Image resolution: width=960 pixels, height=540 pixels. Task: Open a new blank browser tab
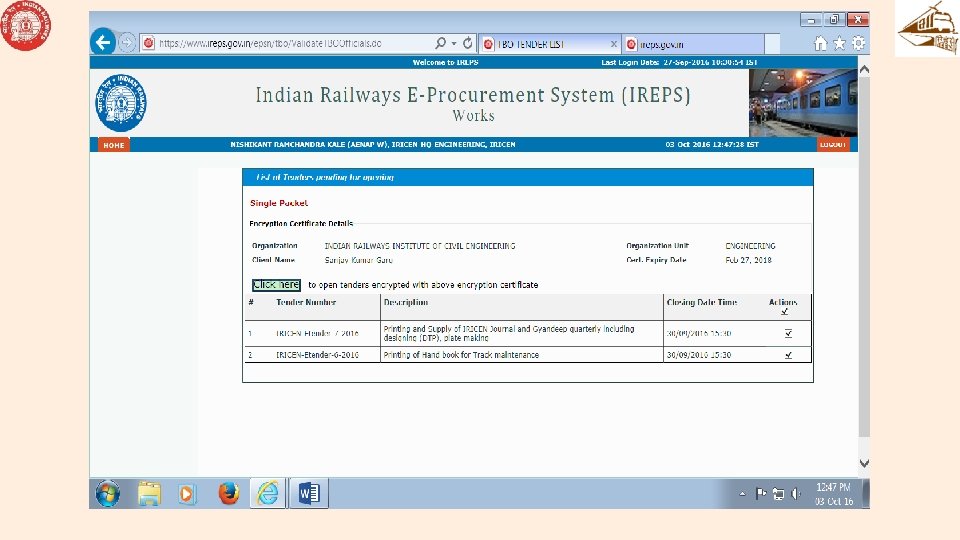click(772, 44)
